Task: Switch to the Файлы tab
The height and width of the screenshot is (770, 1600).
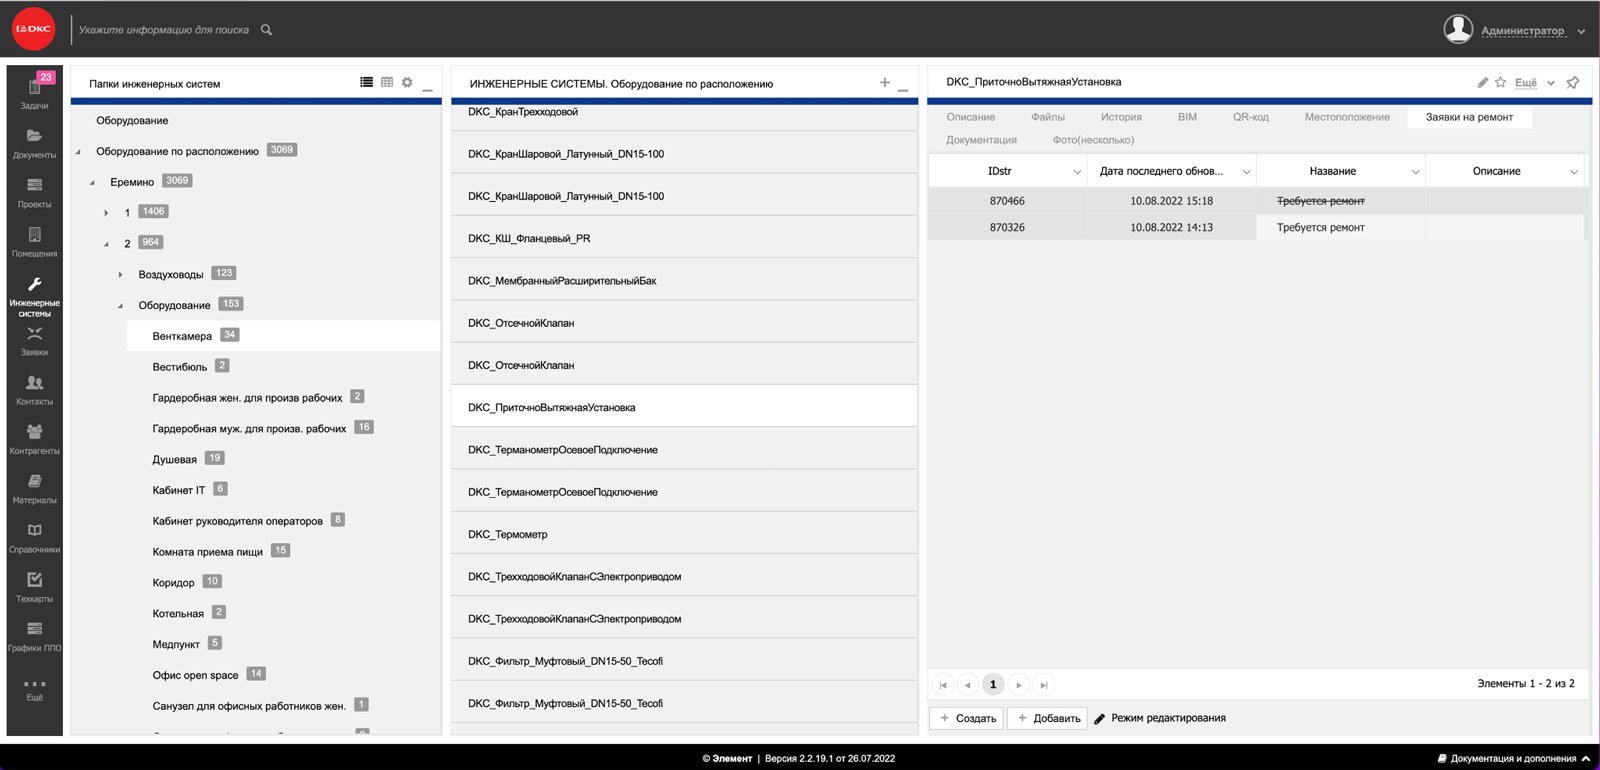Action: click(x=1048, y=117)
